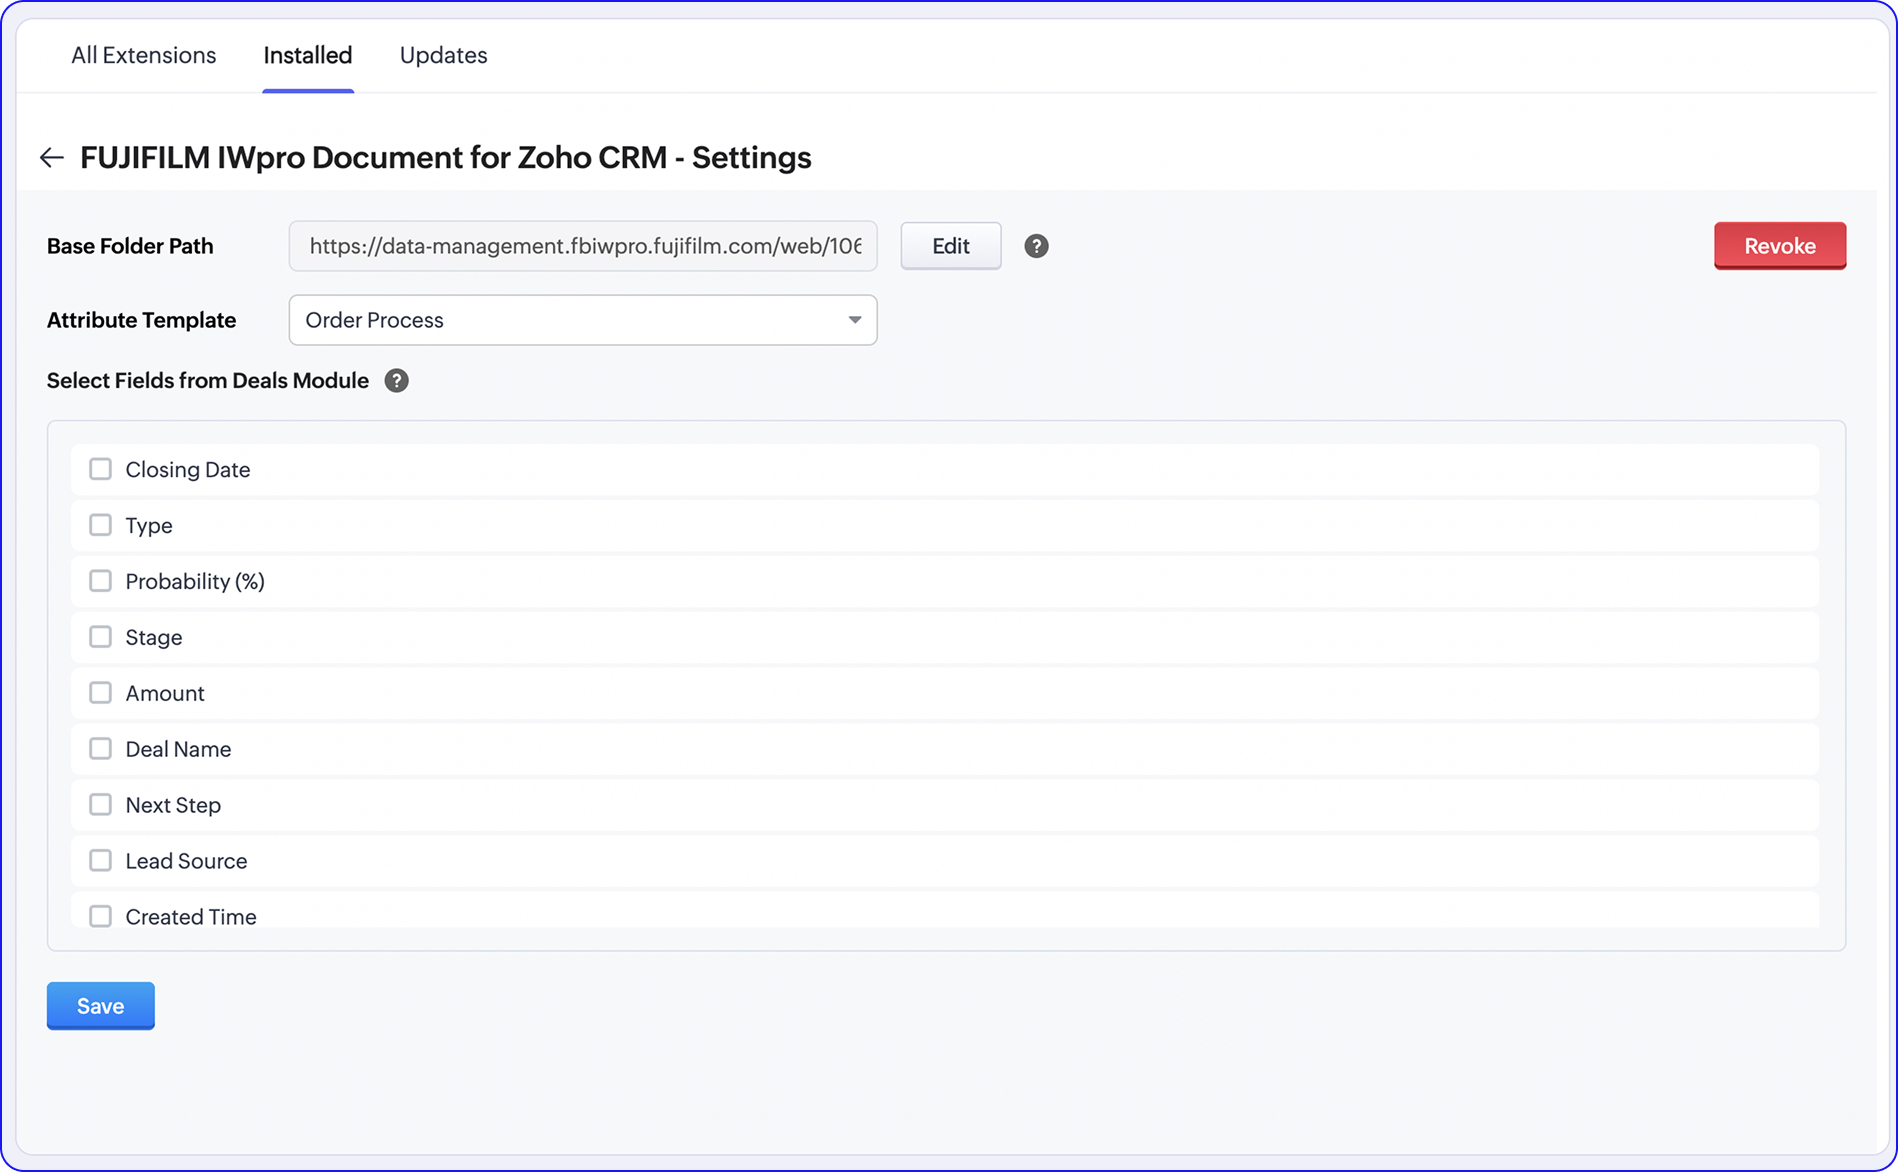
Task: Select the Lead Source checkbox
Action: point(100,861)
